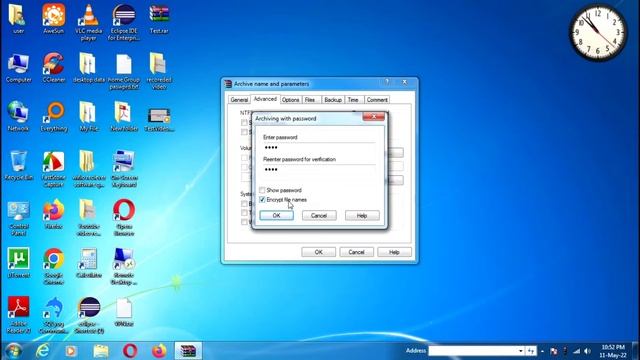This screenshot has width=640, height=360.
Task: Launch Opera Browser desktop shortcut
Action: [x=124, y=218]
